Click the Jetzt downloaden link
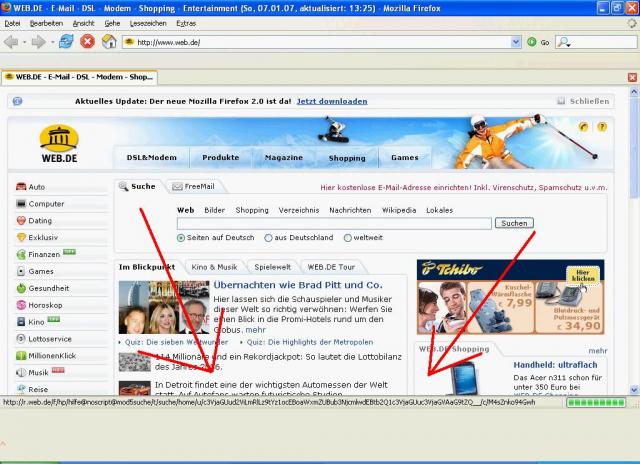This screenshot has width=640, height=464. [332, 101]
